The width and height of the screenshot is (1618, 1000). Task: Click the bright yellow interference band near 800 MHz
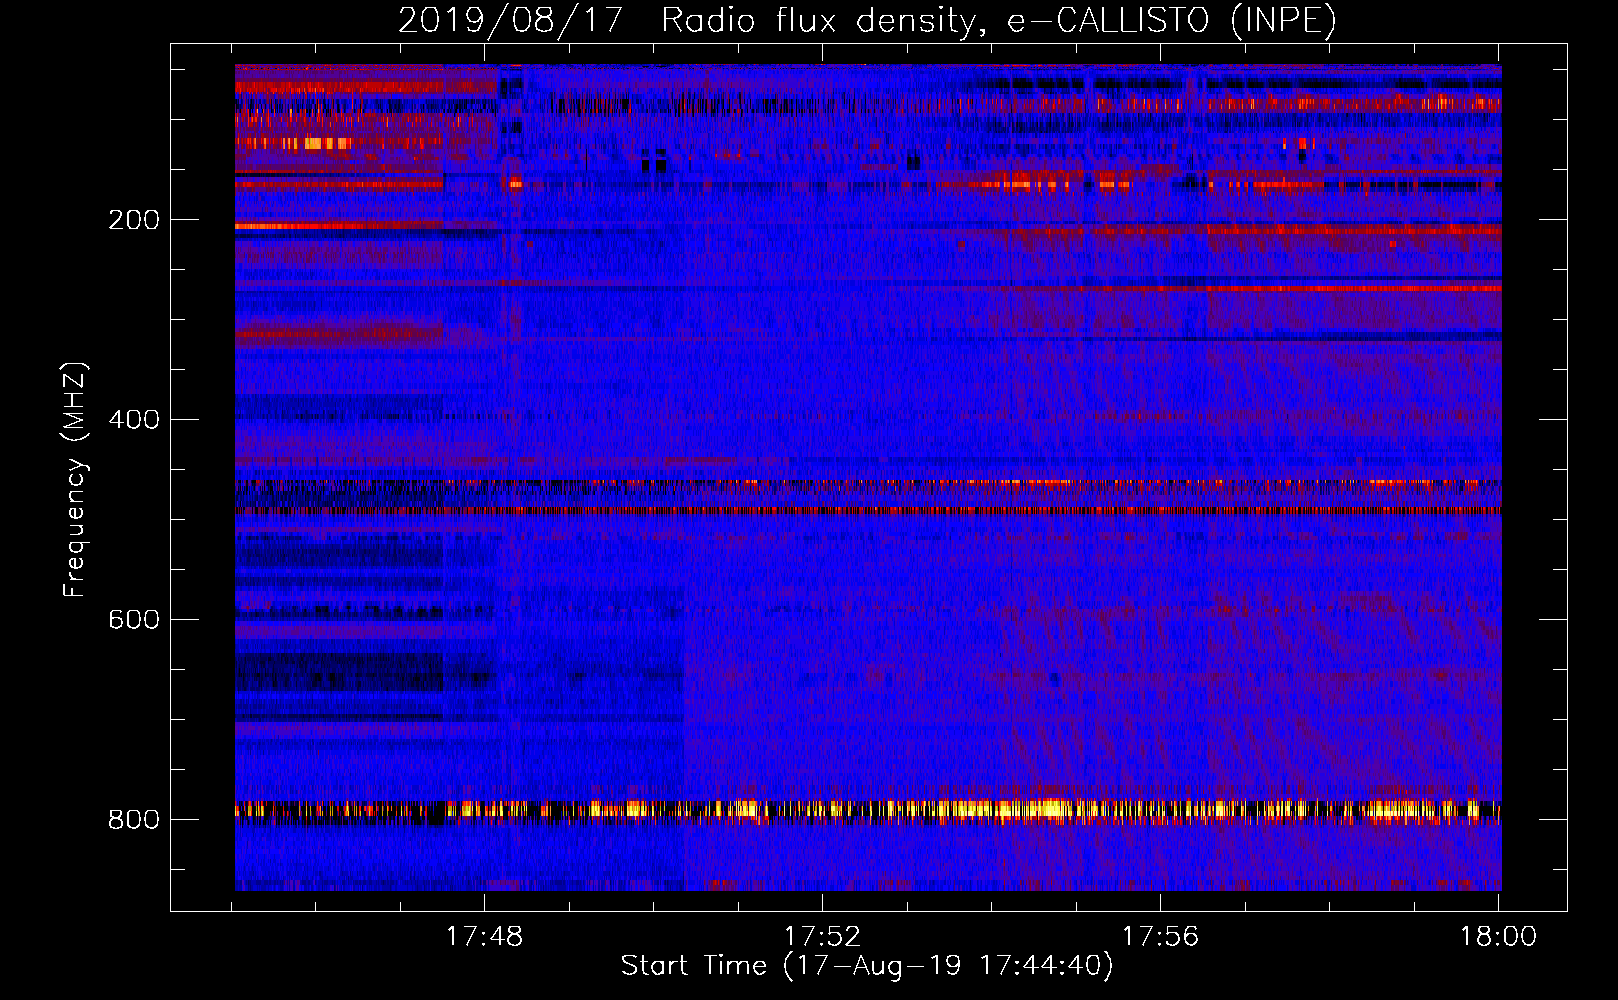pos(868,811)
